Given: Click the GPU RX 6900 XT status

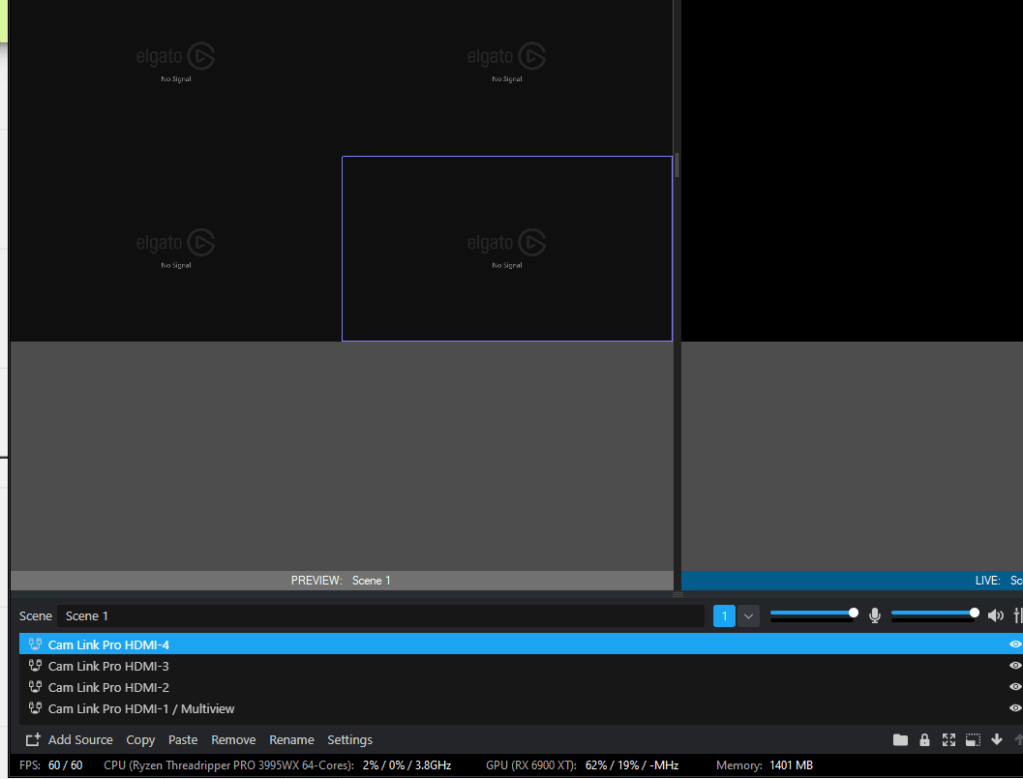Looking at the screenshot, I should (x=582, y=765).
